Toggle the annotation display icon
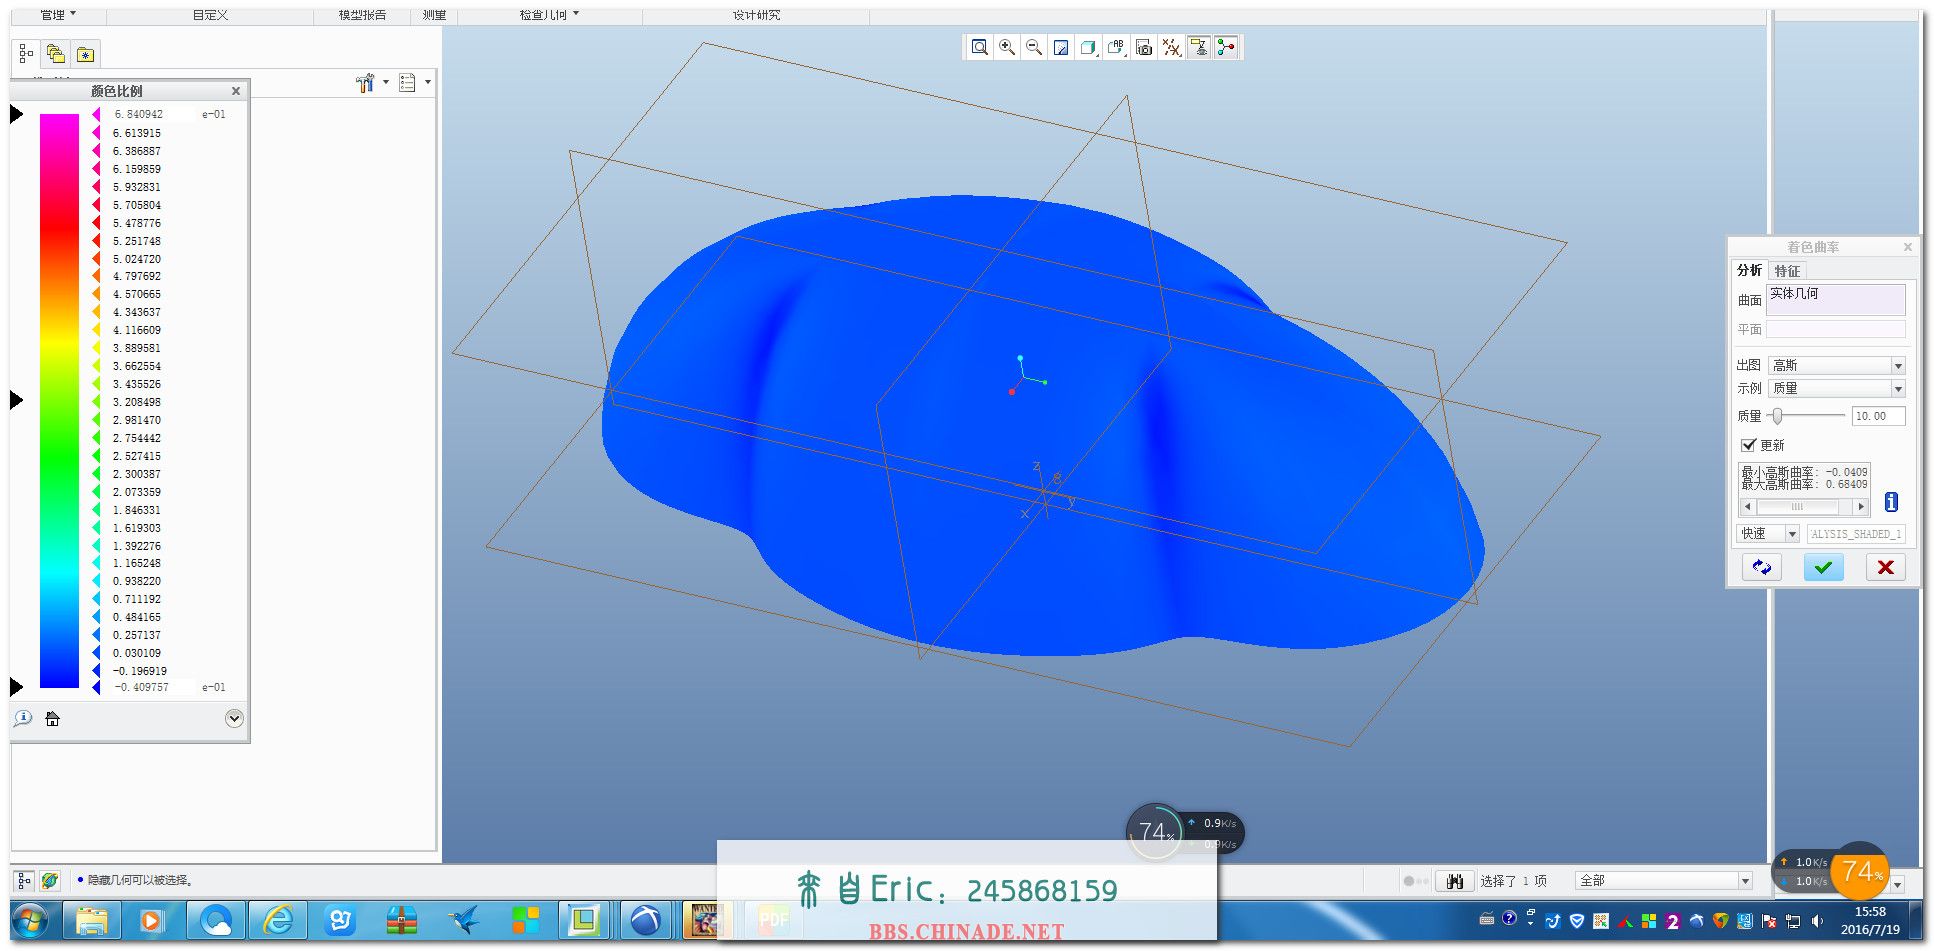 coord(1199,47)
